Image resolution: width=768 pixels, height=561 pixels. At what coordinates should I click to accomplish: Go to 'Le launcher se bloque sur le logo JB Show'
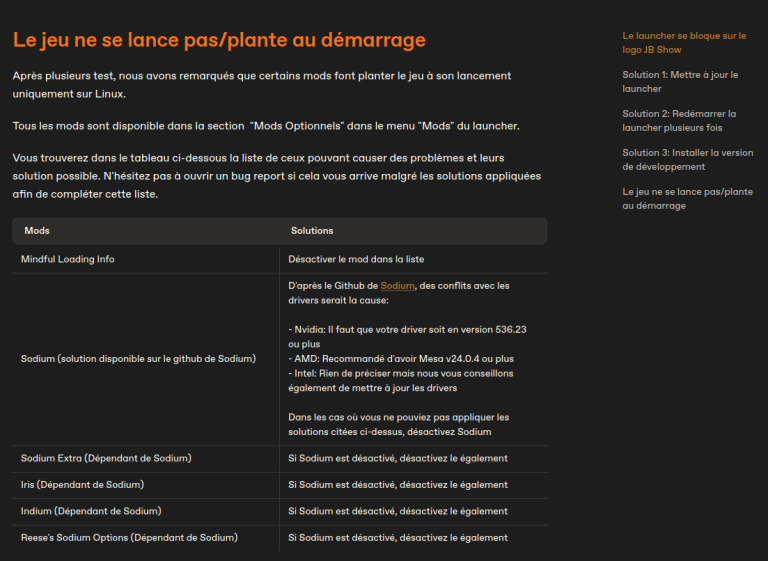(x=684, y=43)
